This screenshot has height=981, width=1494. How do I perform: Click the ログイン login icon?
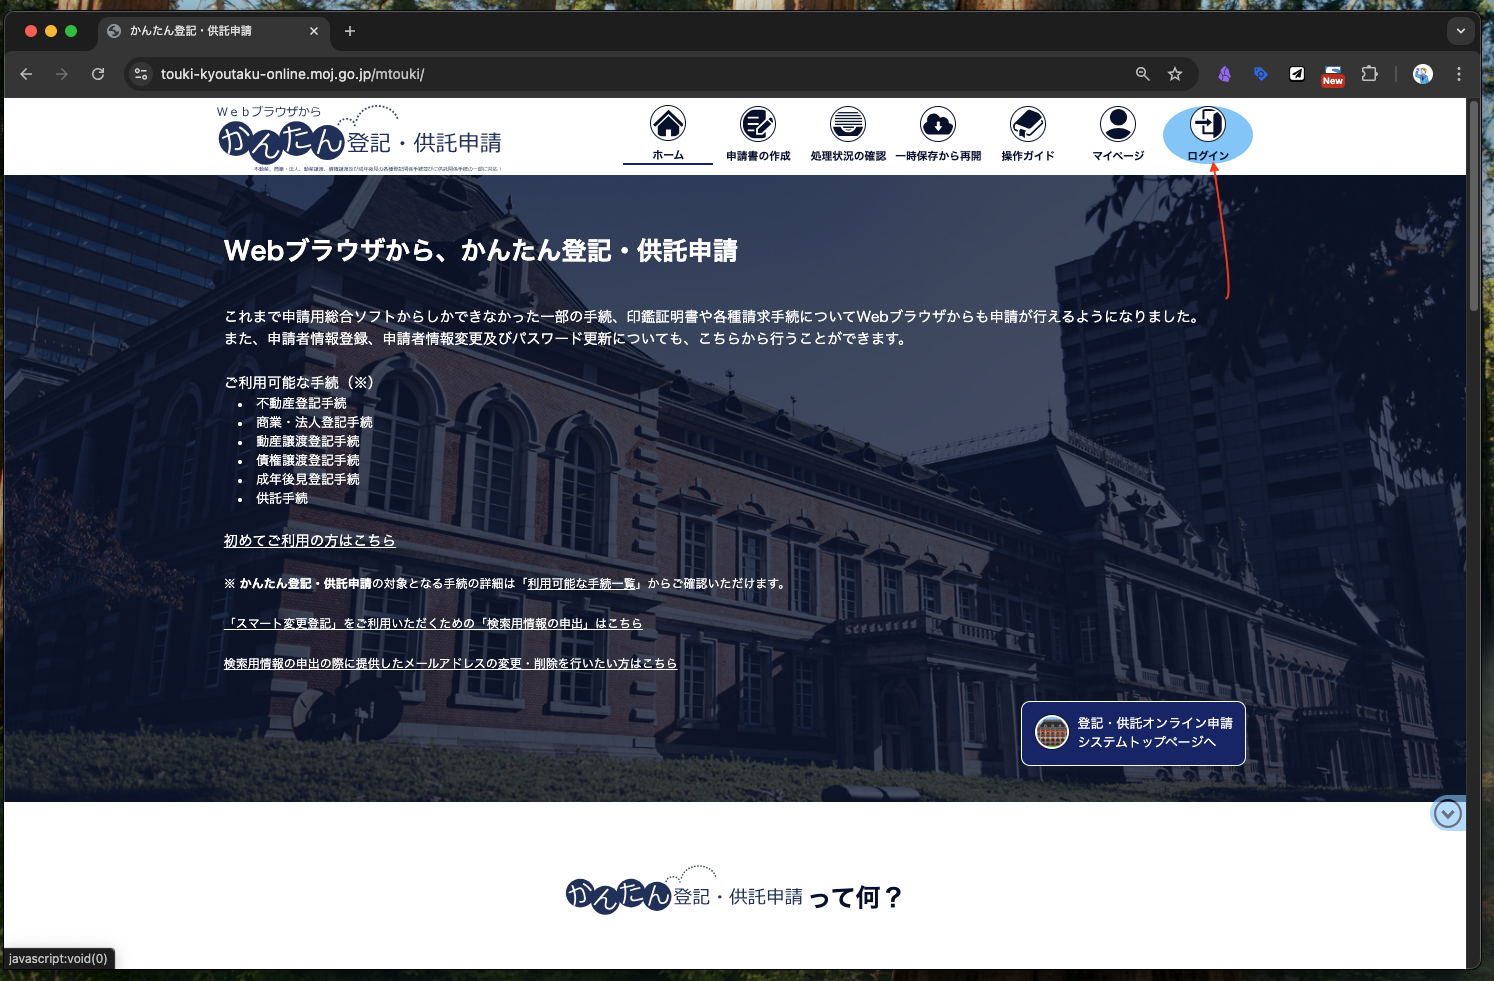[x=1207, y=125]
